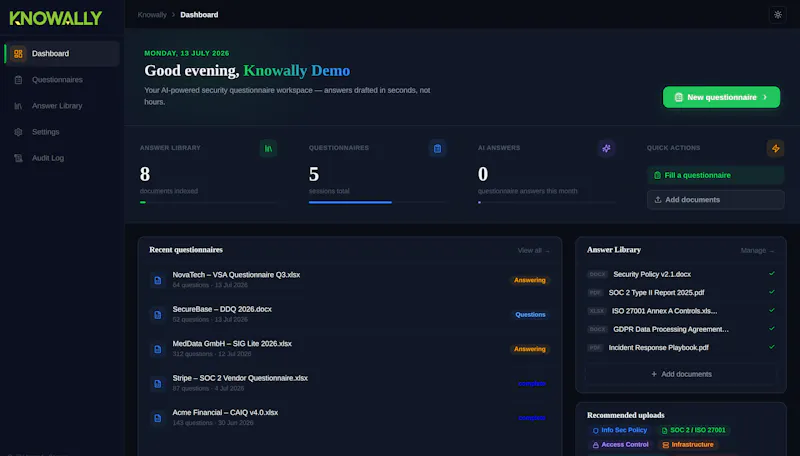Select the Info Sec Policy recommended tag
Viewport: 800px width, 456px height.
619,430
